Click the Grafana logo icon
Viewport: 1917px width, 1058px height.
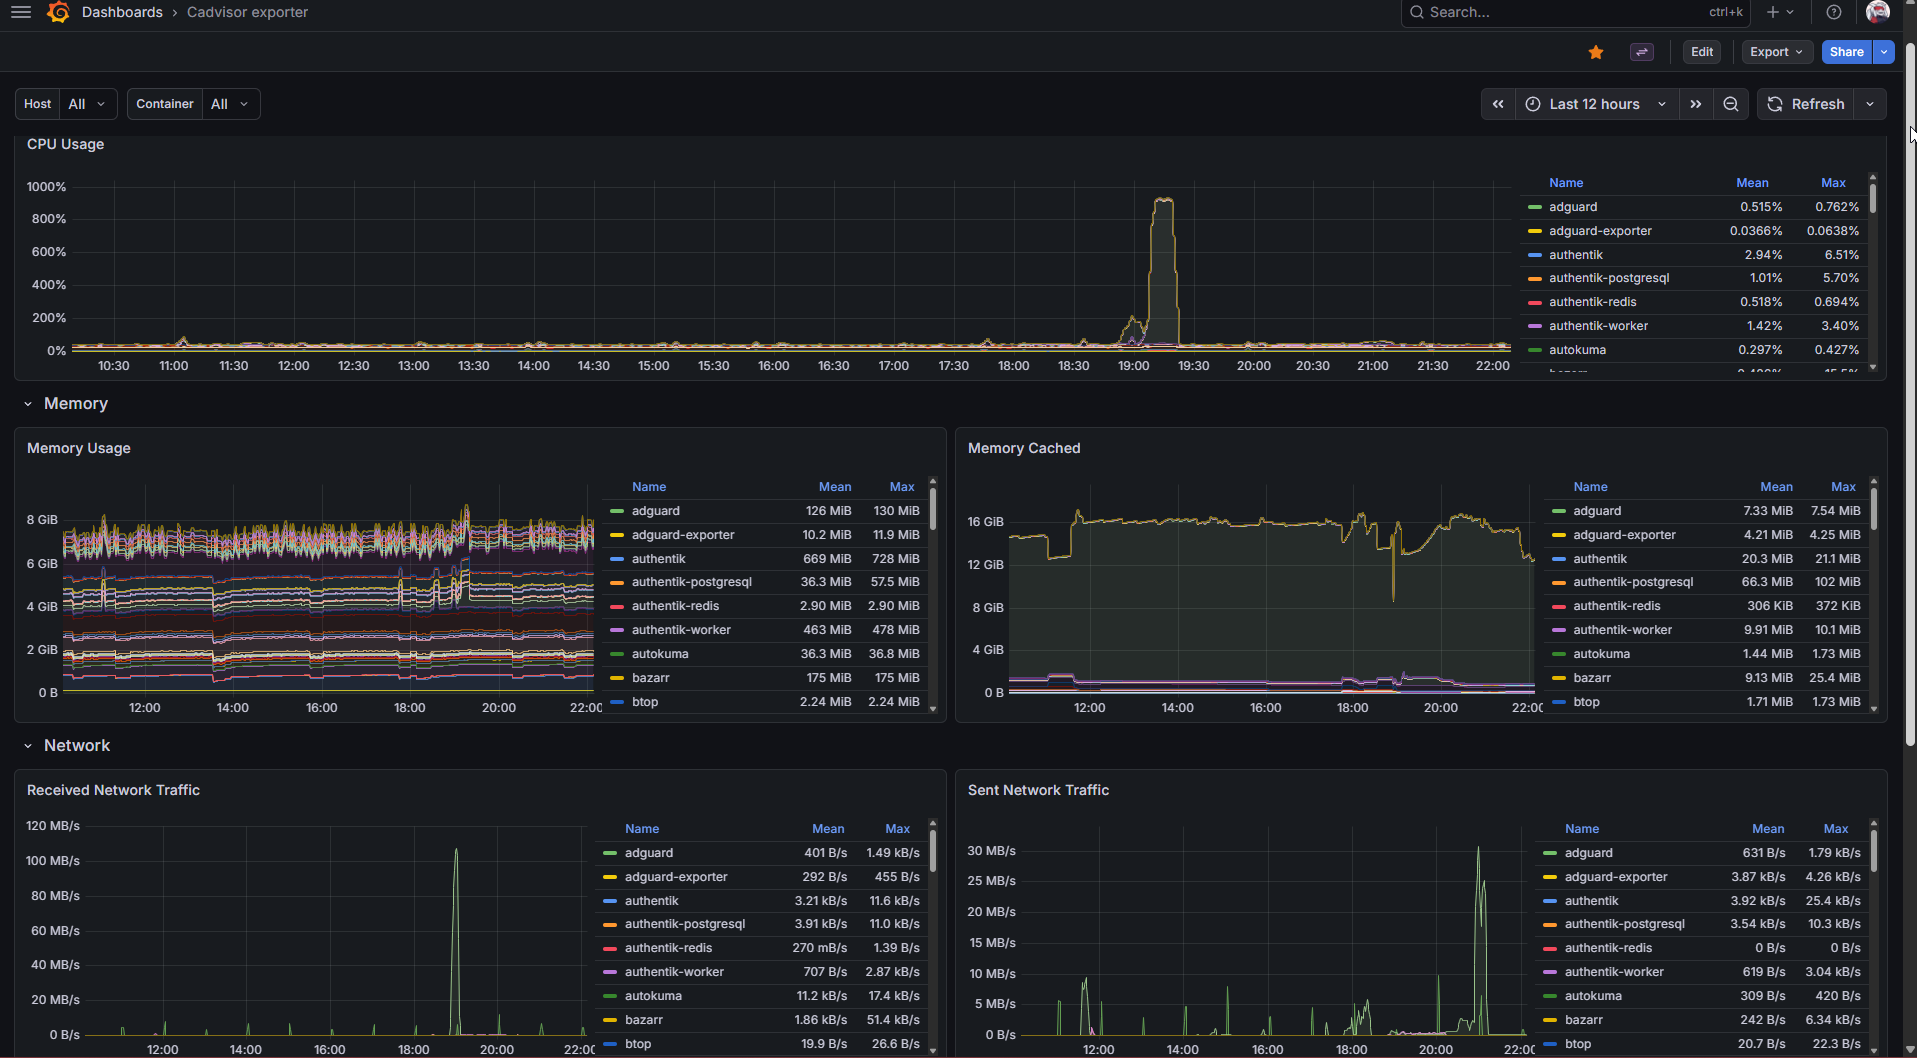point(59,12)
